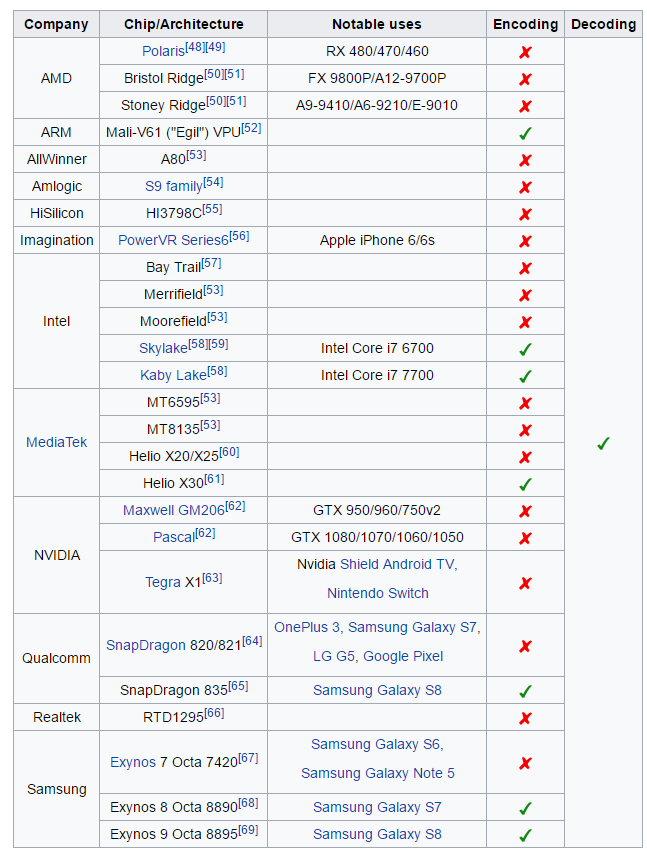Open citation 68 beside Exynos 8 Octa 8890

[249, 803]
